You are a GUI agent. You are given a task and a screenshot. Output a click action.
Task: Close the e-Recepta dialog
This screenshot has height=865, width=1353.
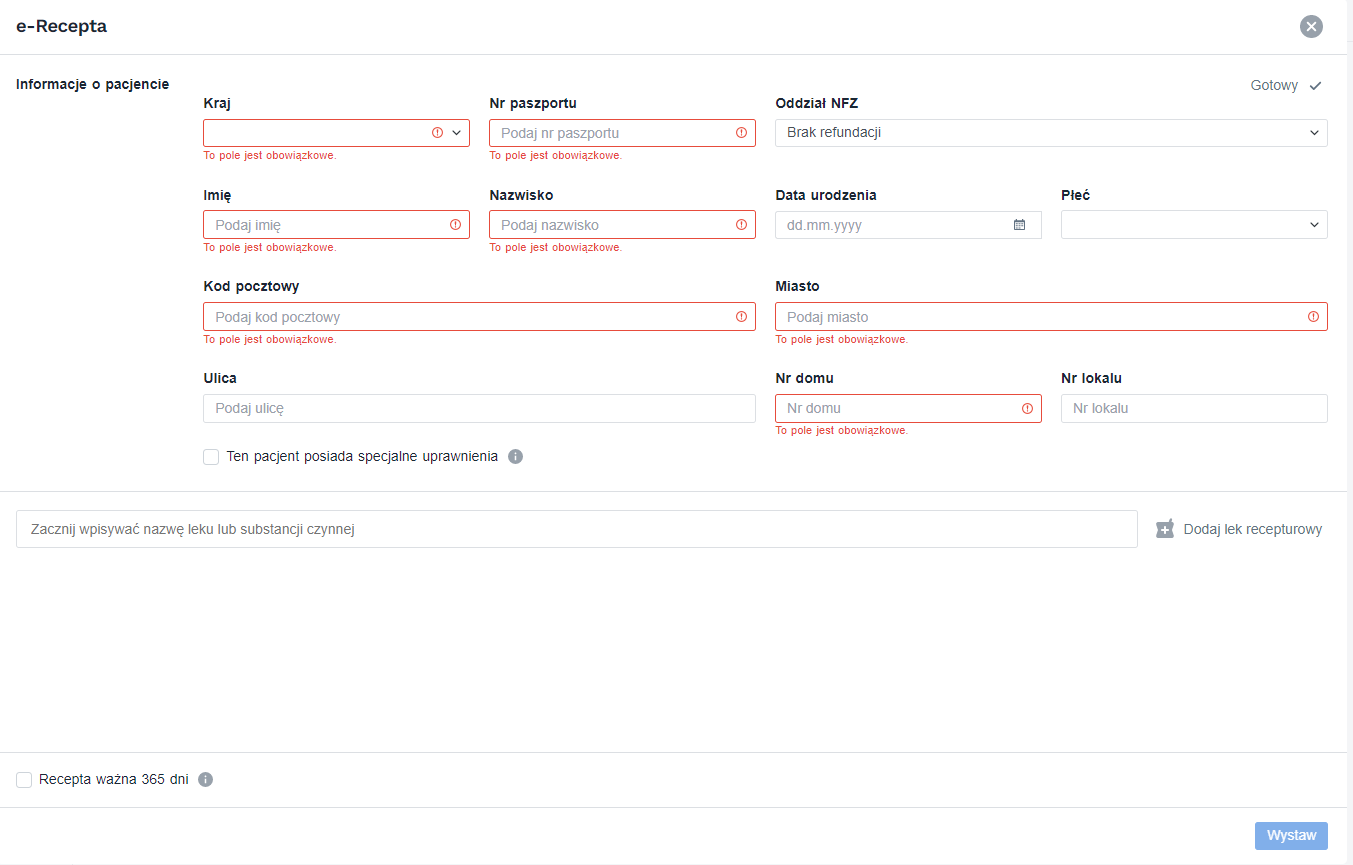1311,26
